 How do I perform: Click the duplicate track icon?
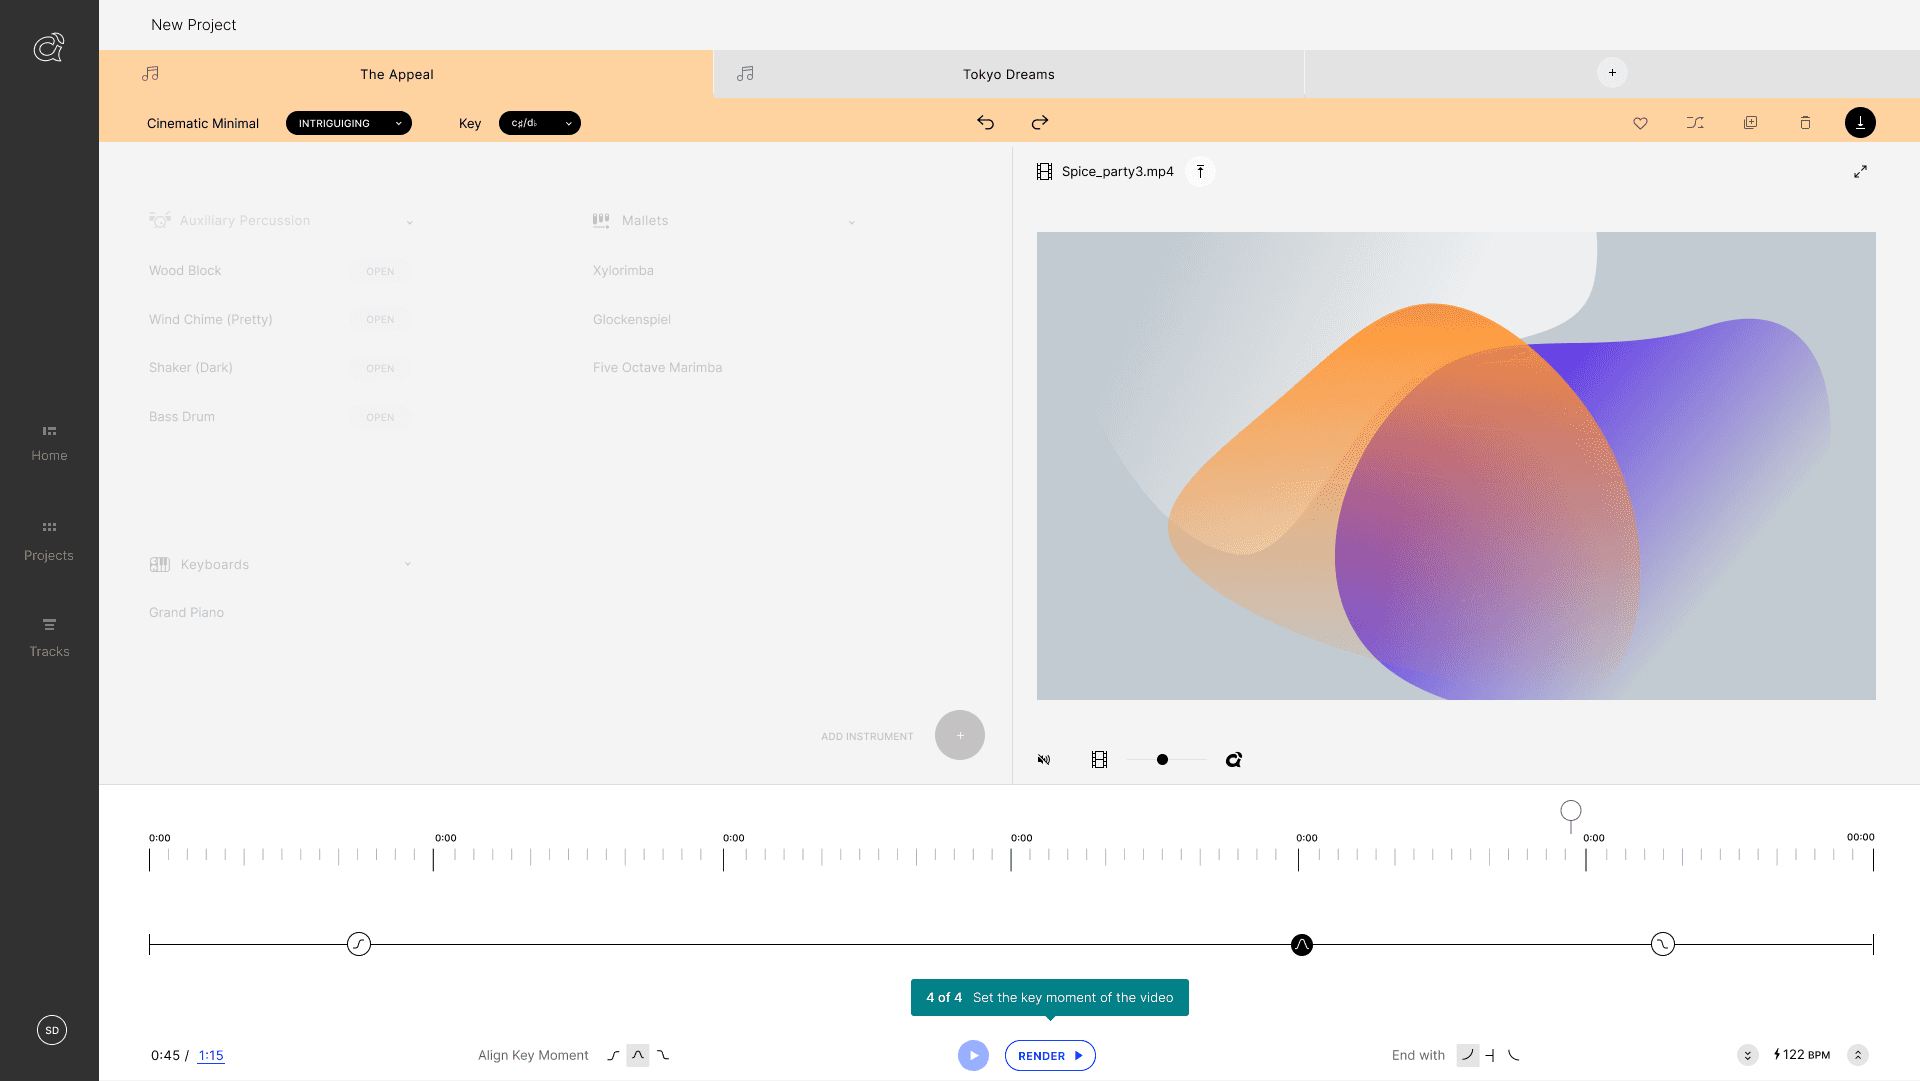(x=1750, y=123)
